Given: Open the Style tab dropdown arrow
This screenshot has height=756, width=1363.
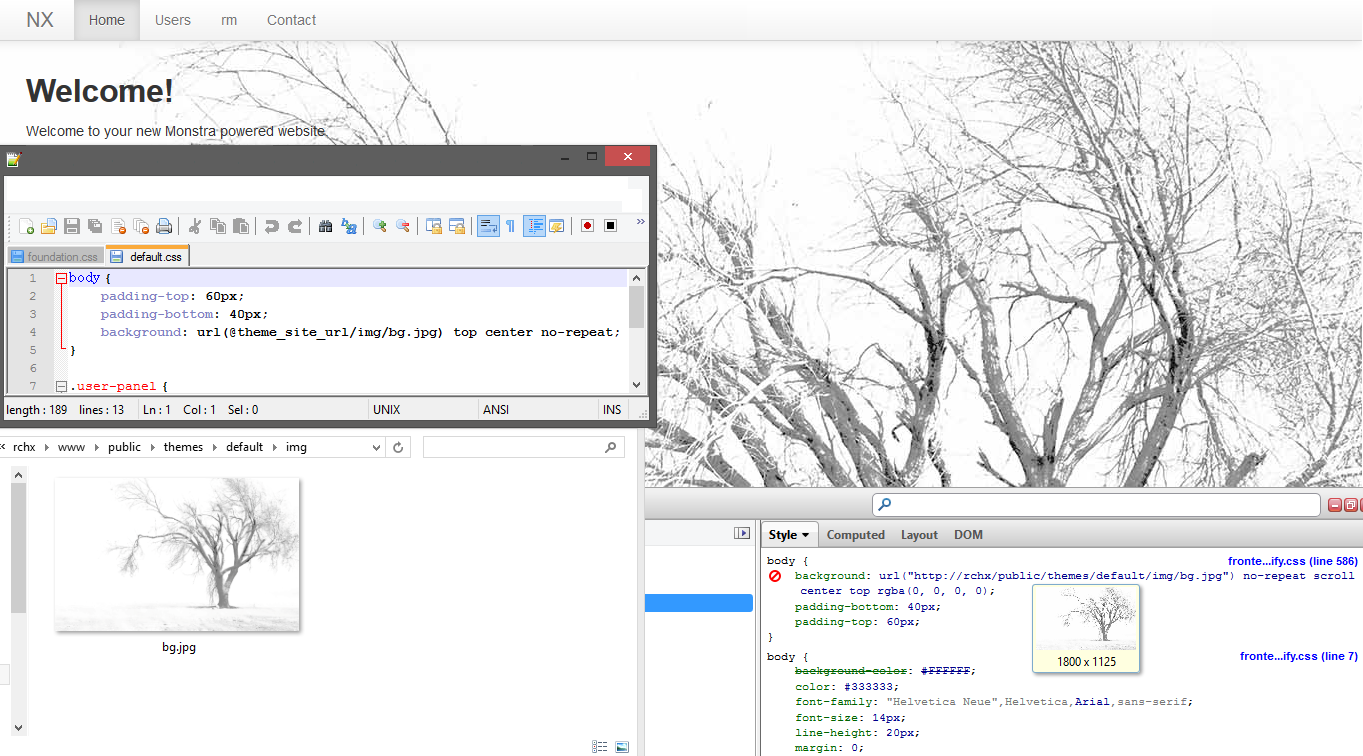Looking at the screenshot, I should 805,535.
